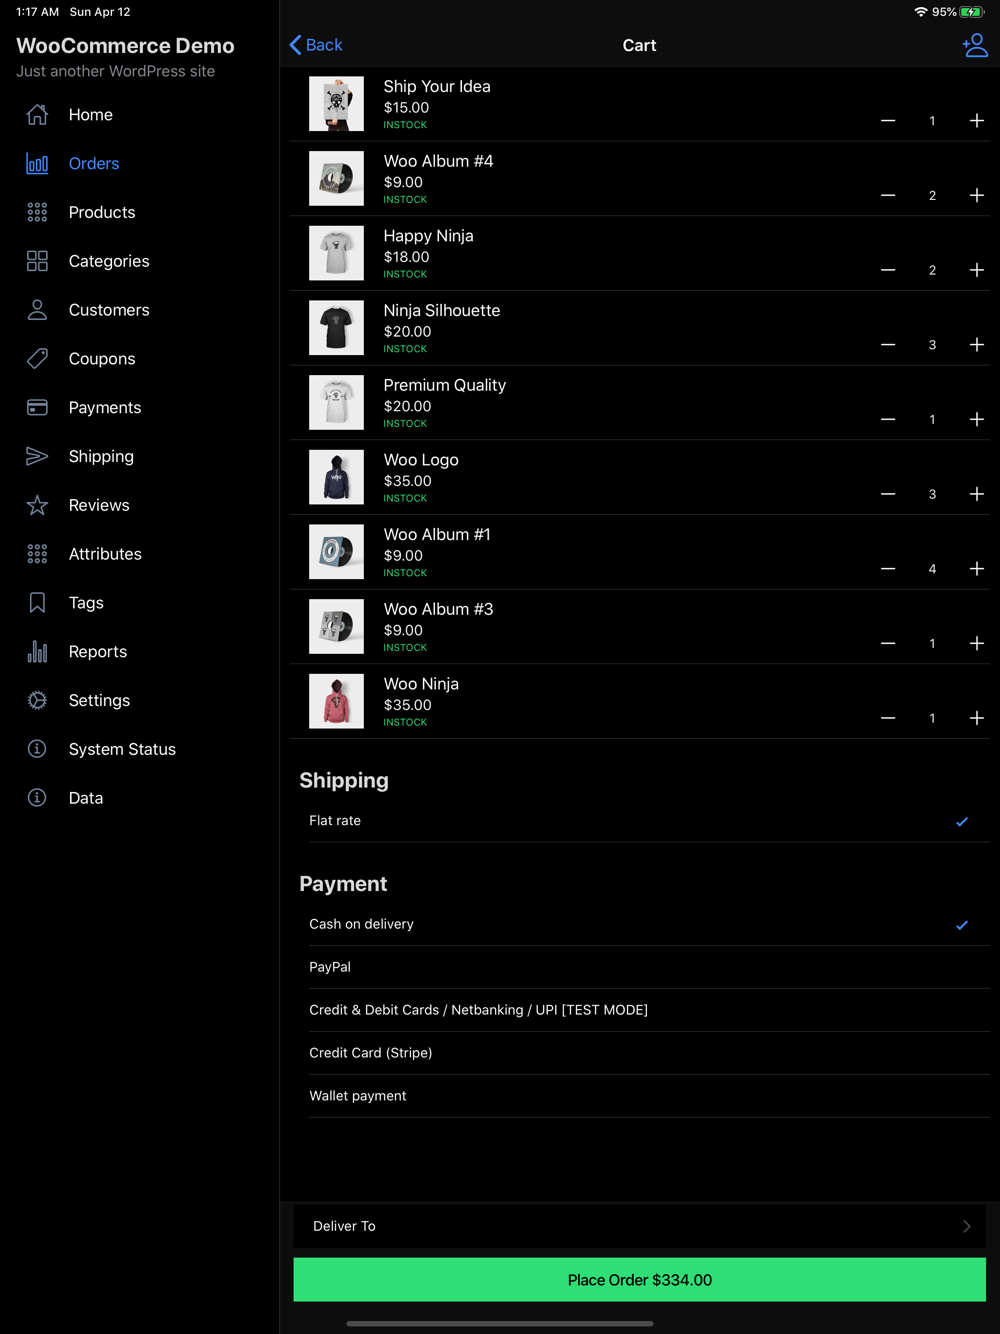Increase Woo Album #4 quantity
The height and width of the screenshot is (1334, 1000).
click(977, 196)
